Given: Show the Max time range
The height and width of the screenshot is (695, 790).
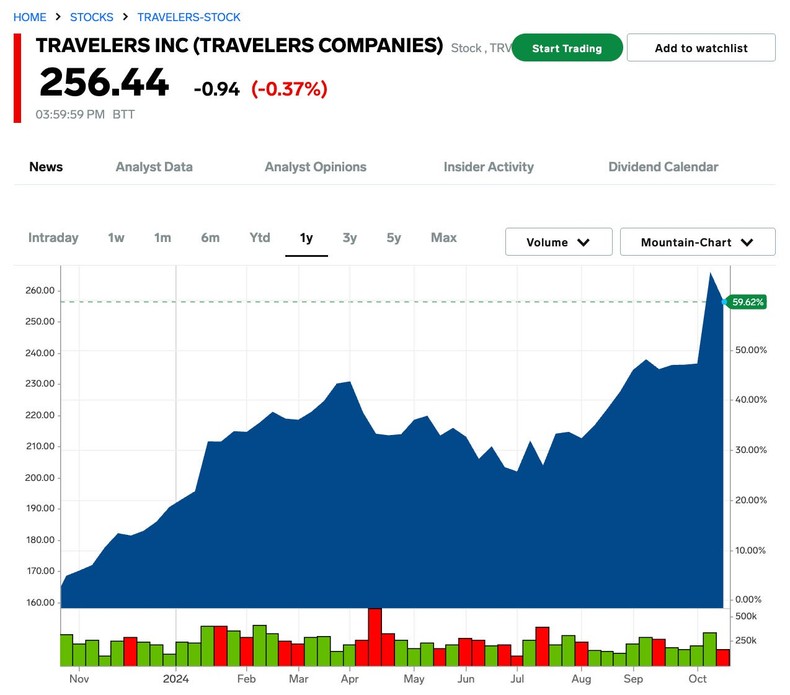Looking at the screenshot, I should tap(443, 238).
